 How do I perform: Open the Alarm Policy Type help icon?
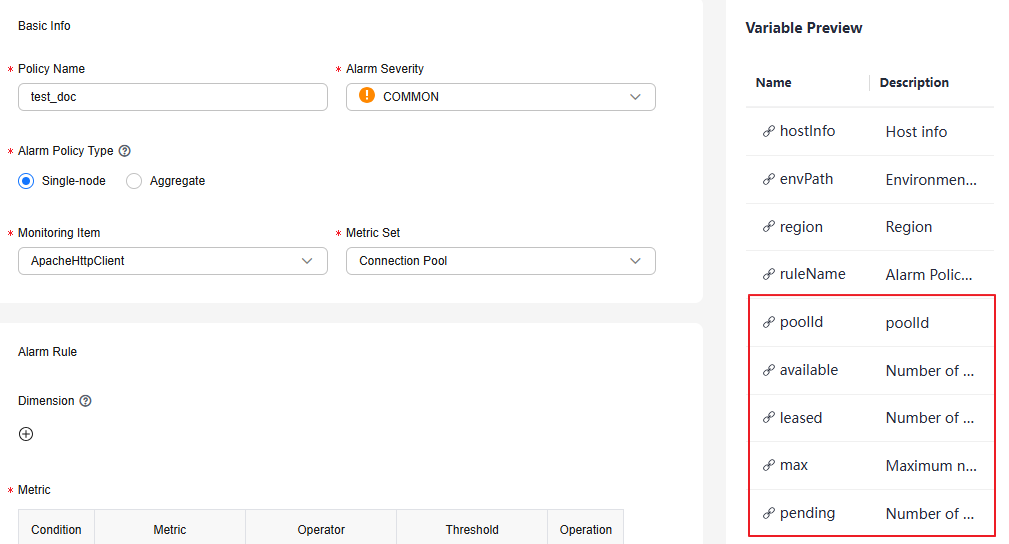pos(125,151)
